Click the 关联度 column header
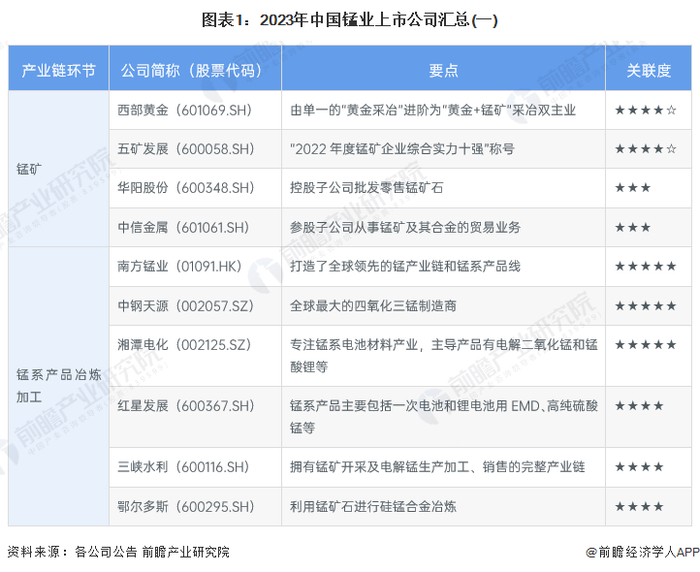The image size is (700, 572). pyautogui.click(x=648, y=70)
